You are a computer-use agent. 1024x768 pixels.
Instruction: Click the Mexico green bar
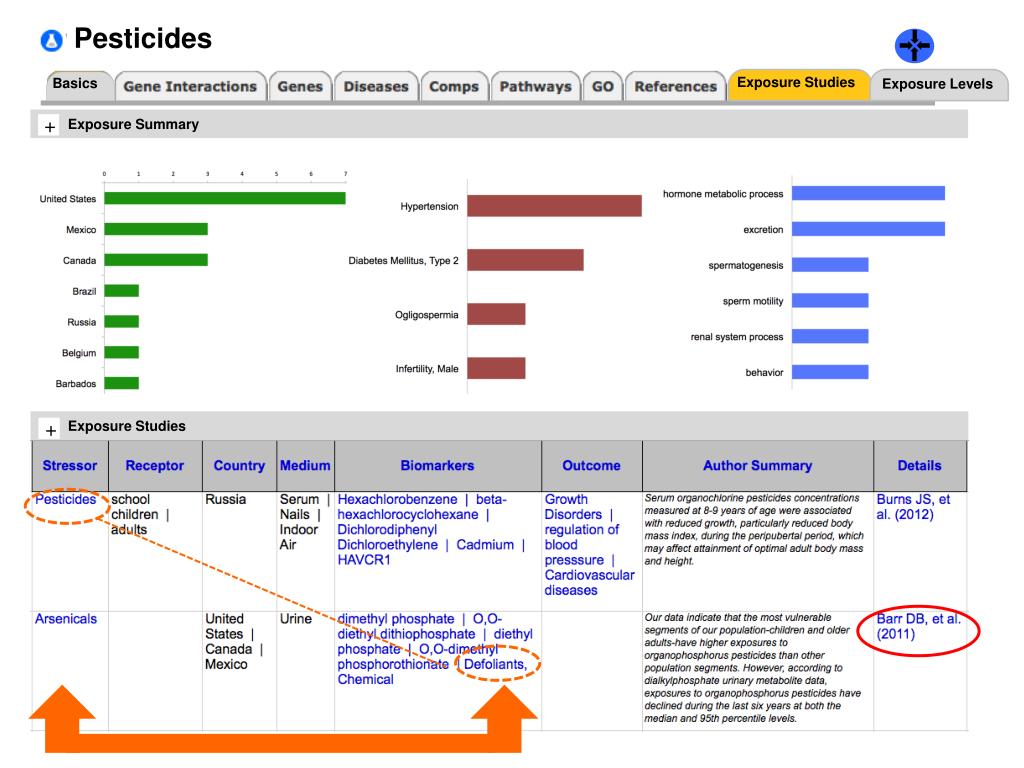[156, 229]
